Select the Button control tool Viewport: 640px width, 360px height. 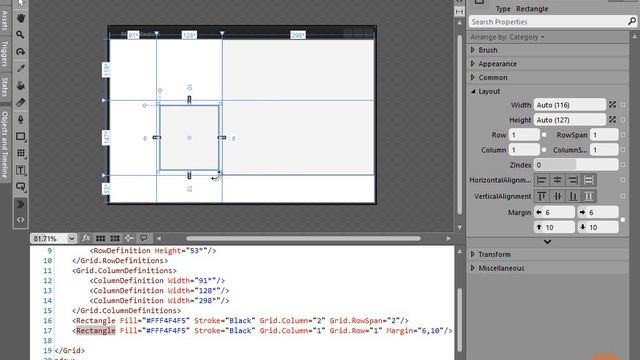(20, 187)
